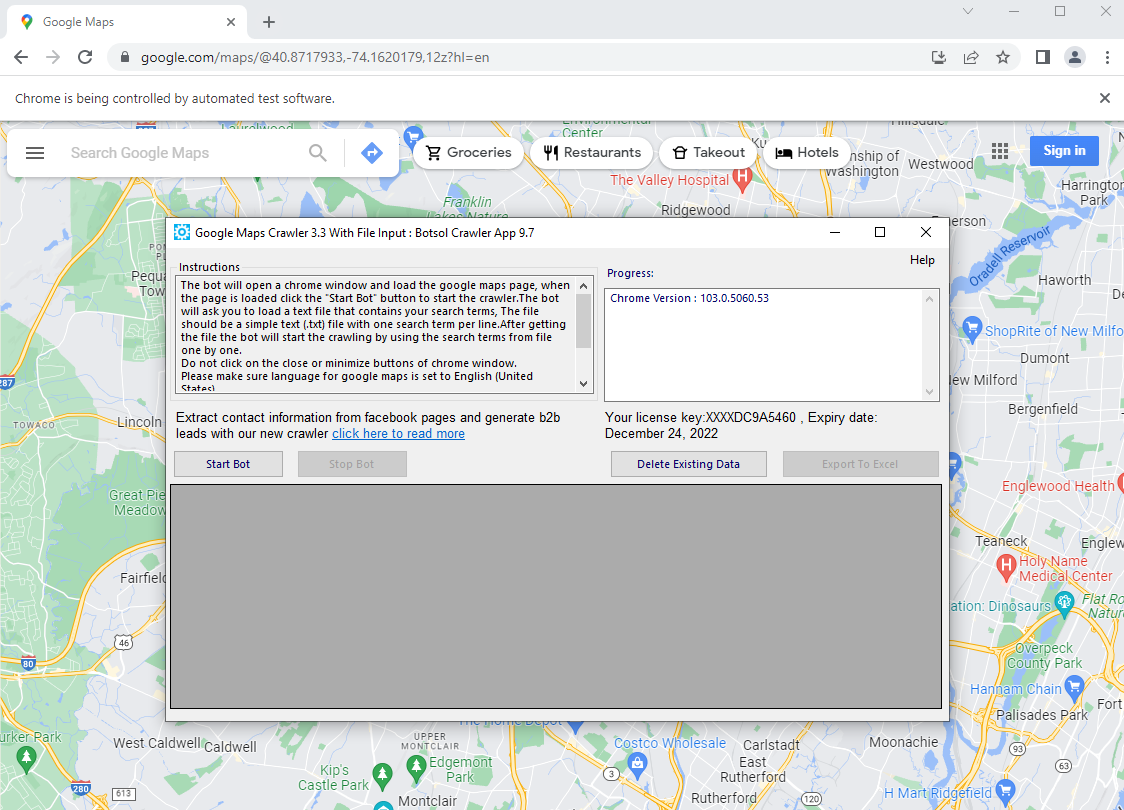1124x810 pixels.
Task: Open the Help menu in the crawler
Action: [922, 259]
